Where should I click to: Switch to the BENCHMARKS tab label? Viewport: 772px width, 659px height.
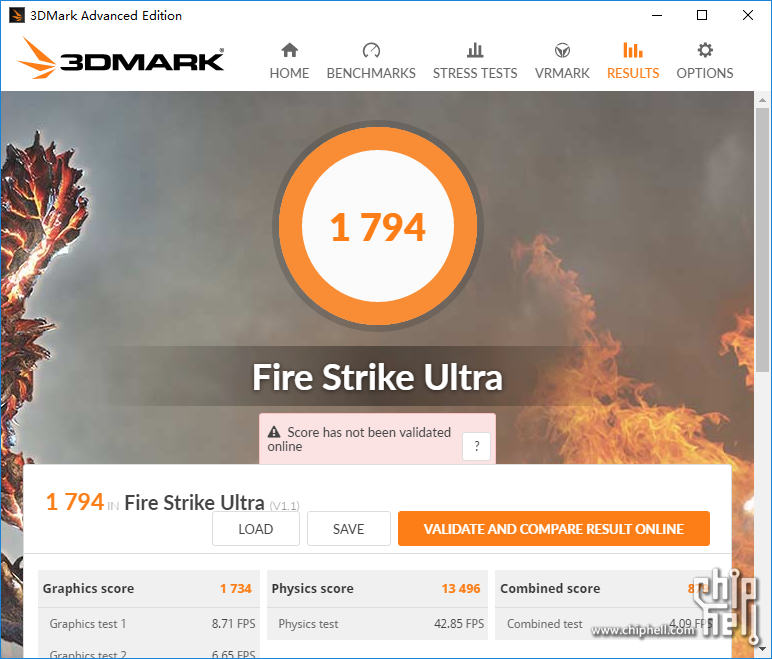(371, 73)
